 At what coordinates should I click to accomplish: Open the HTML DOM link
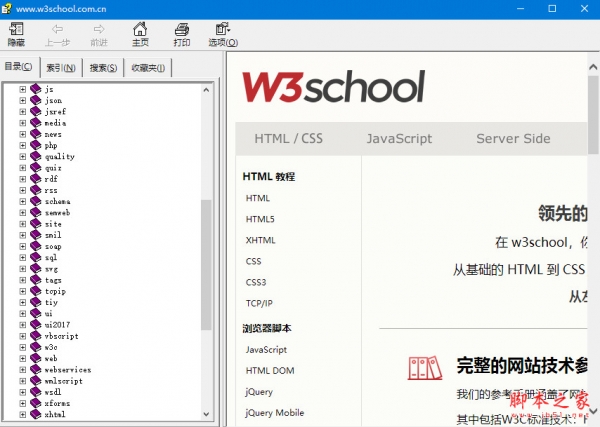270,370
